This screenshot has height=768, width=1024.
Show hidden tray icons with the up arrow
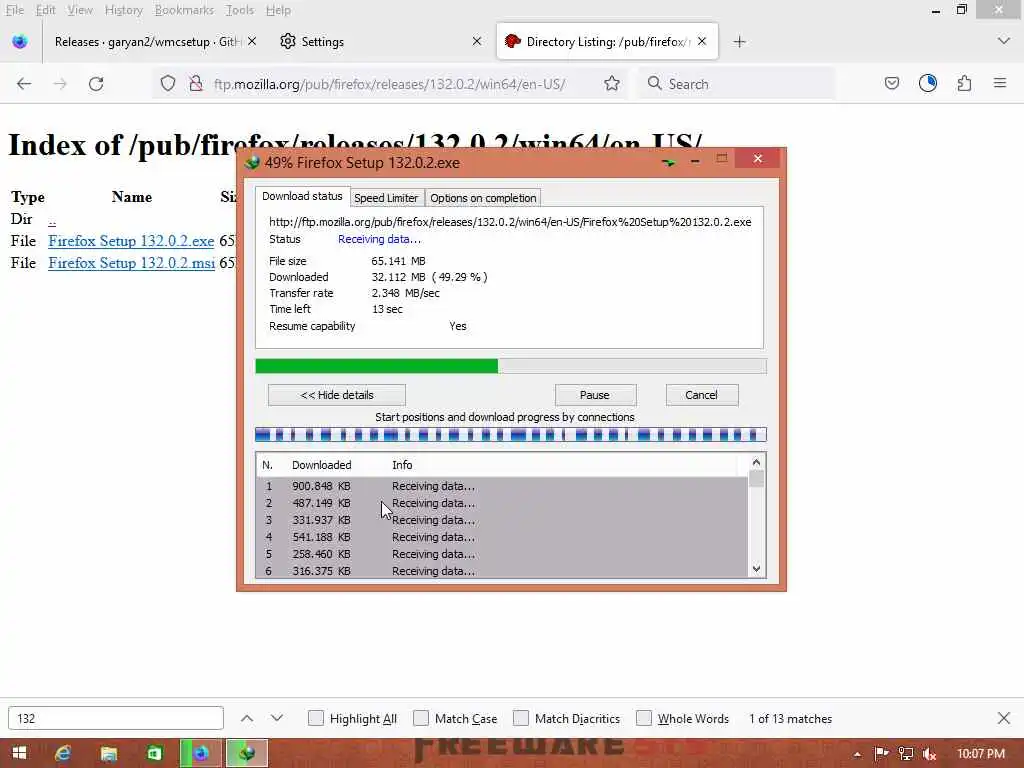pos(857,754)
